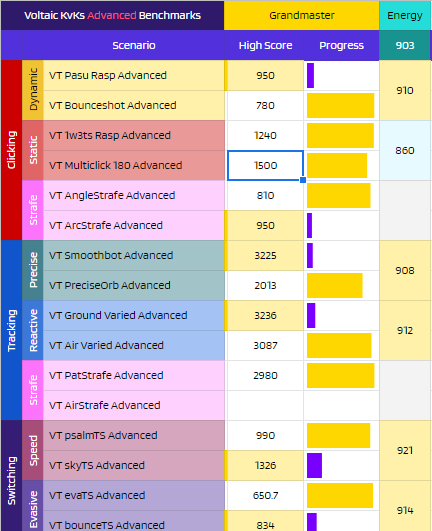432x531 pixels.
Task: Click the VT Smoothbot Advanced scenario cell
Action: pos(134,255)
